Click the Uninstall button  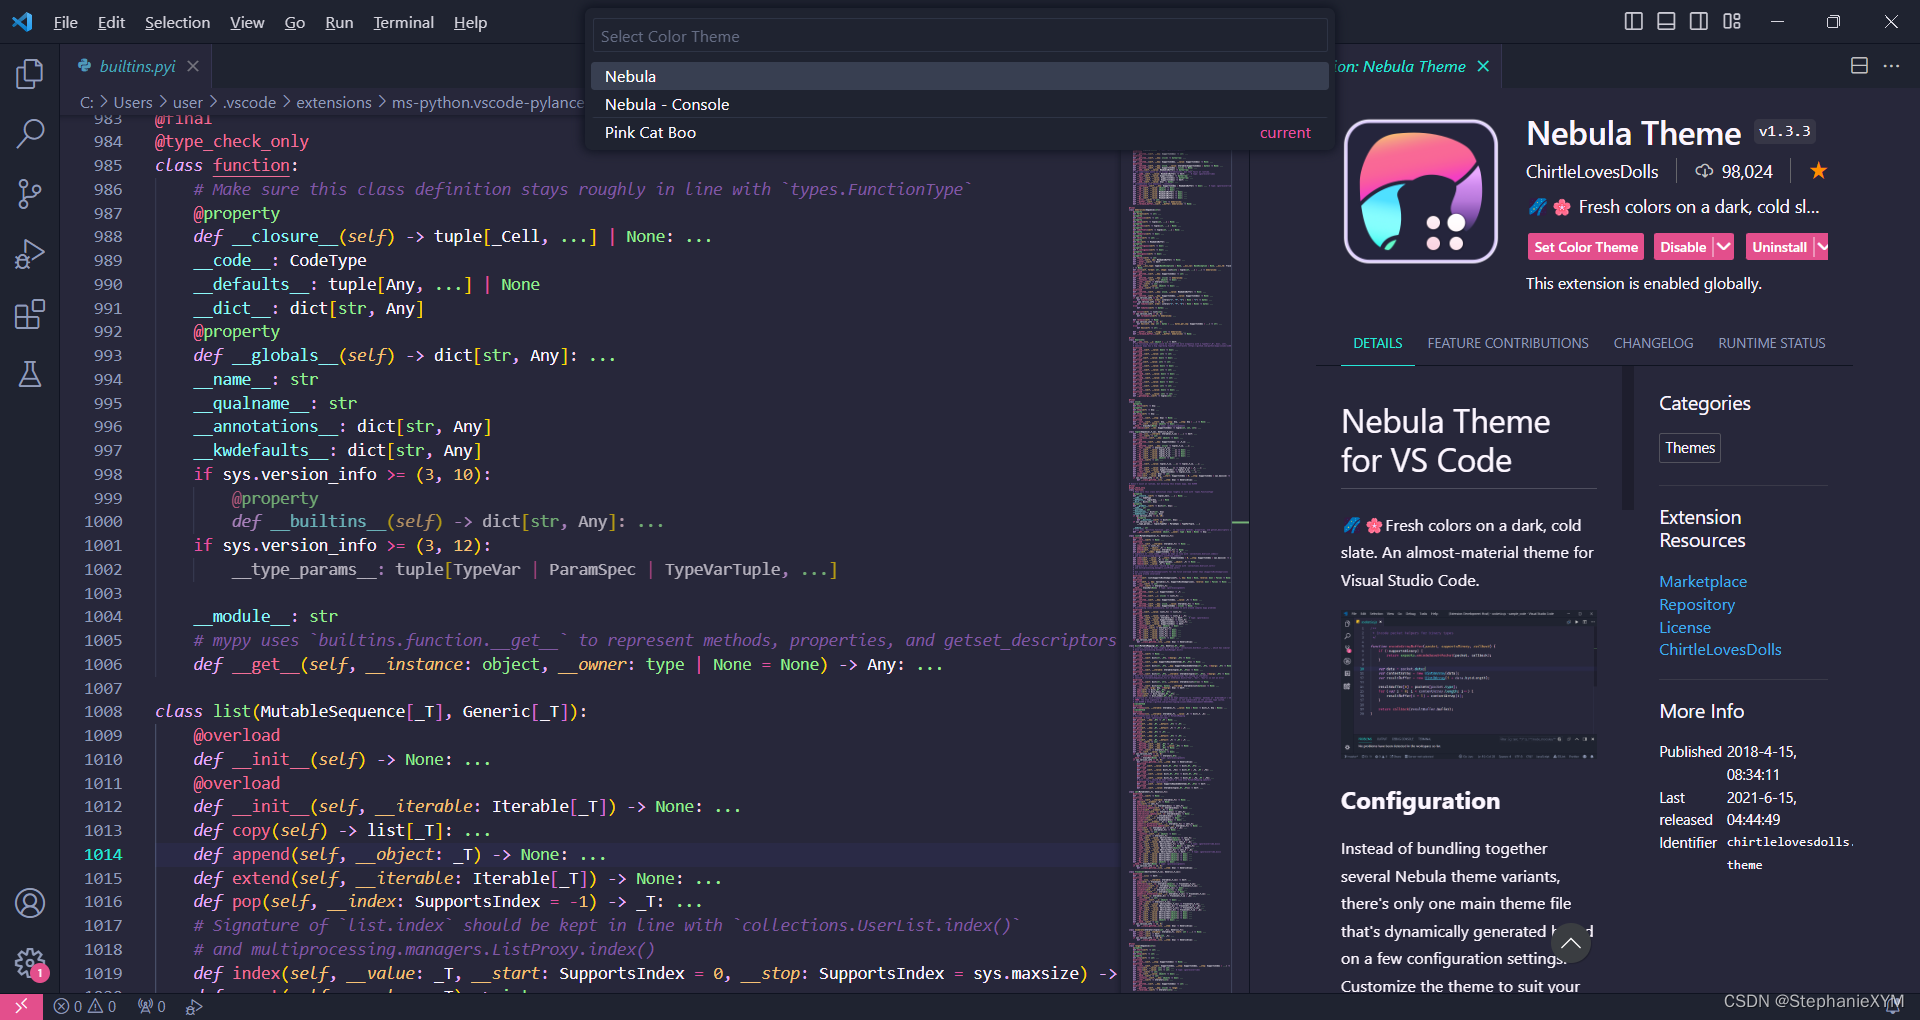click(x=1780, y=247)
